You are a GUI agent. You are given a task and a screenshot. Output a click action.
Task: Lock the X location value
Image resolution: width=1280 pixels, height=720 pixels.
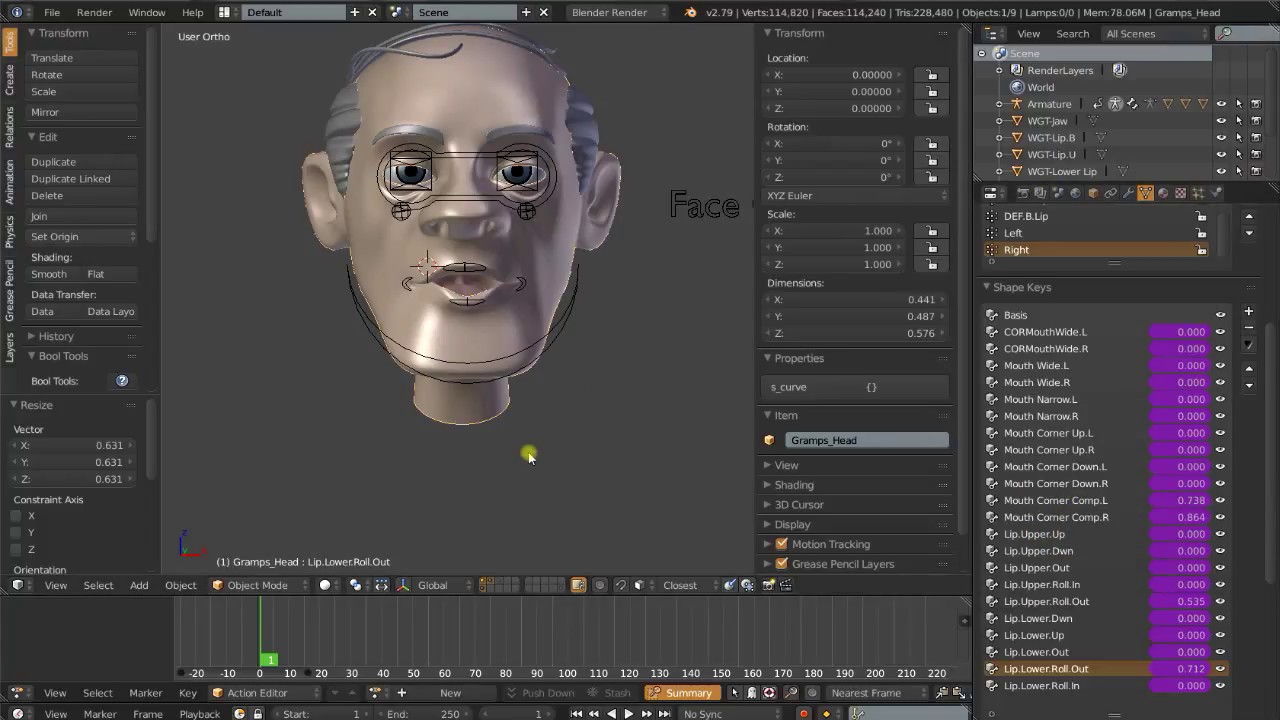coord(932,75)
